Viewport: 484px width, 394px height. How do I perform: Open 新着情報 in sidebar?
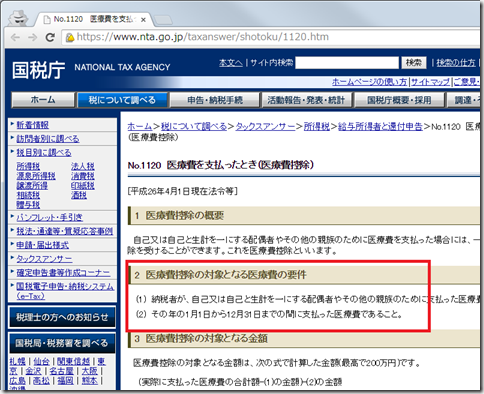pyautogui.click(x=33, y=125)
